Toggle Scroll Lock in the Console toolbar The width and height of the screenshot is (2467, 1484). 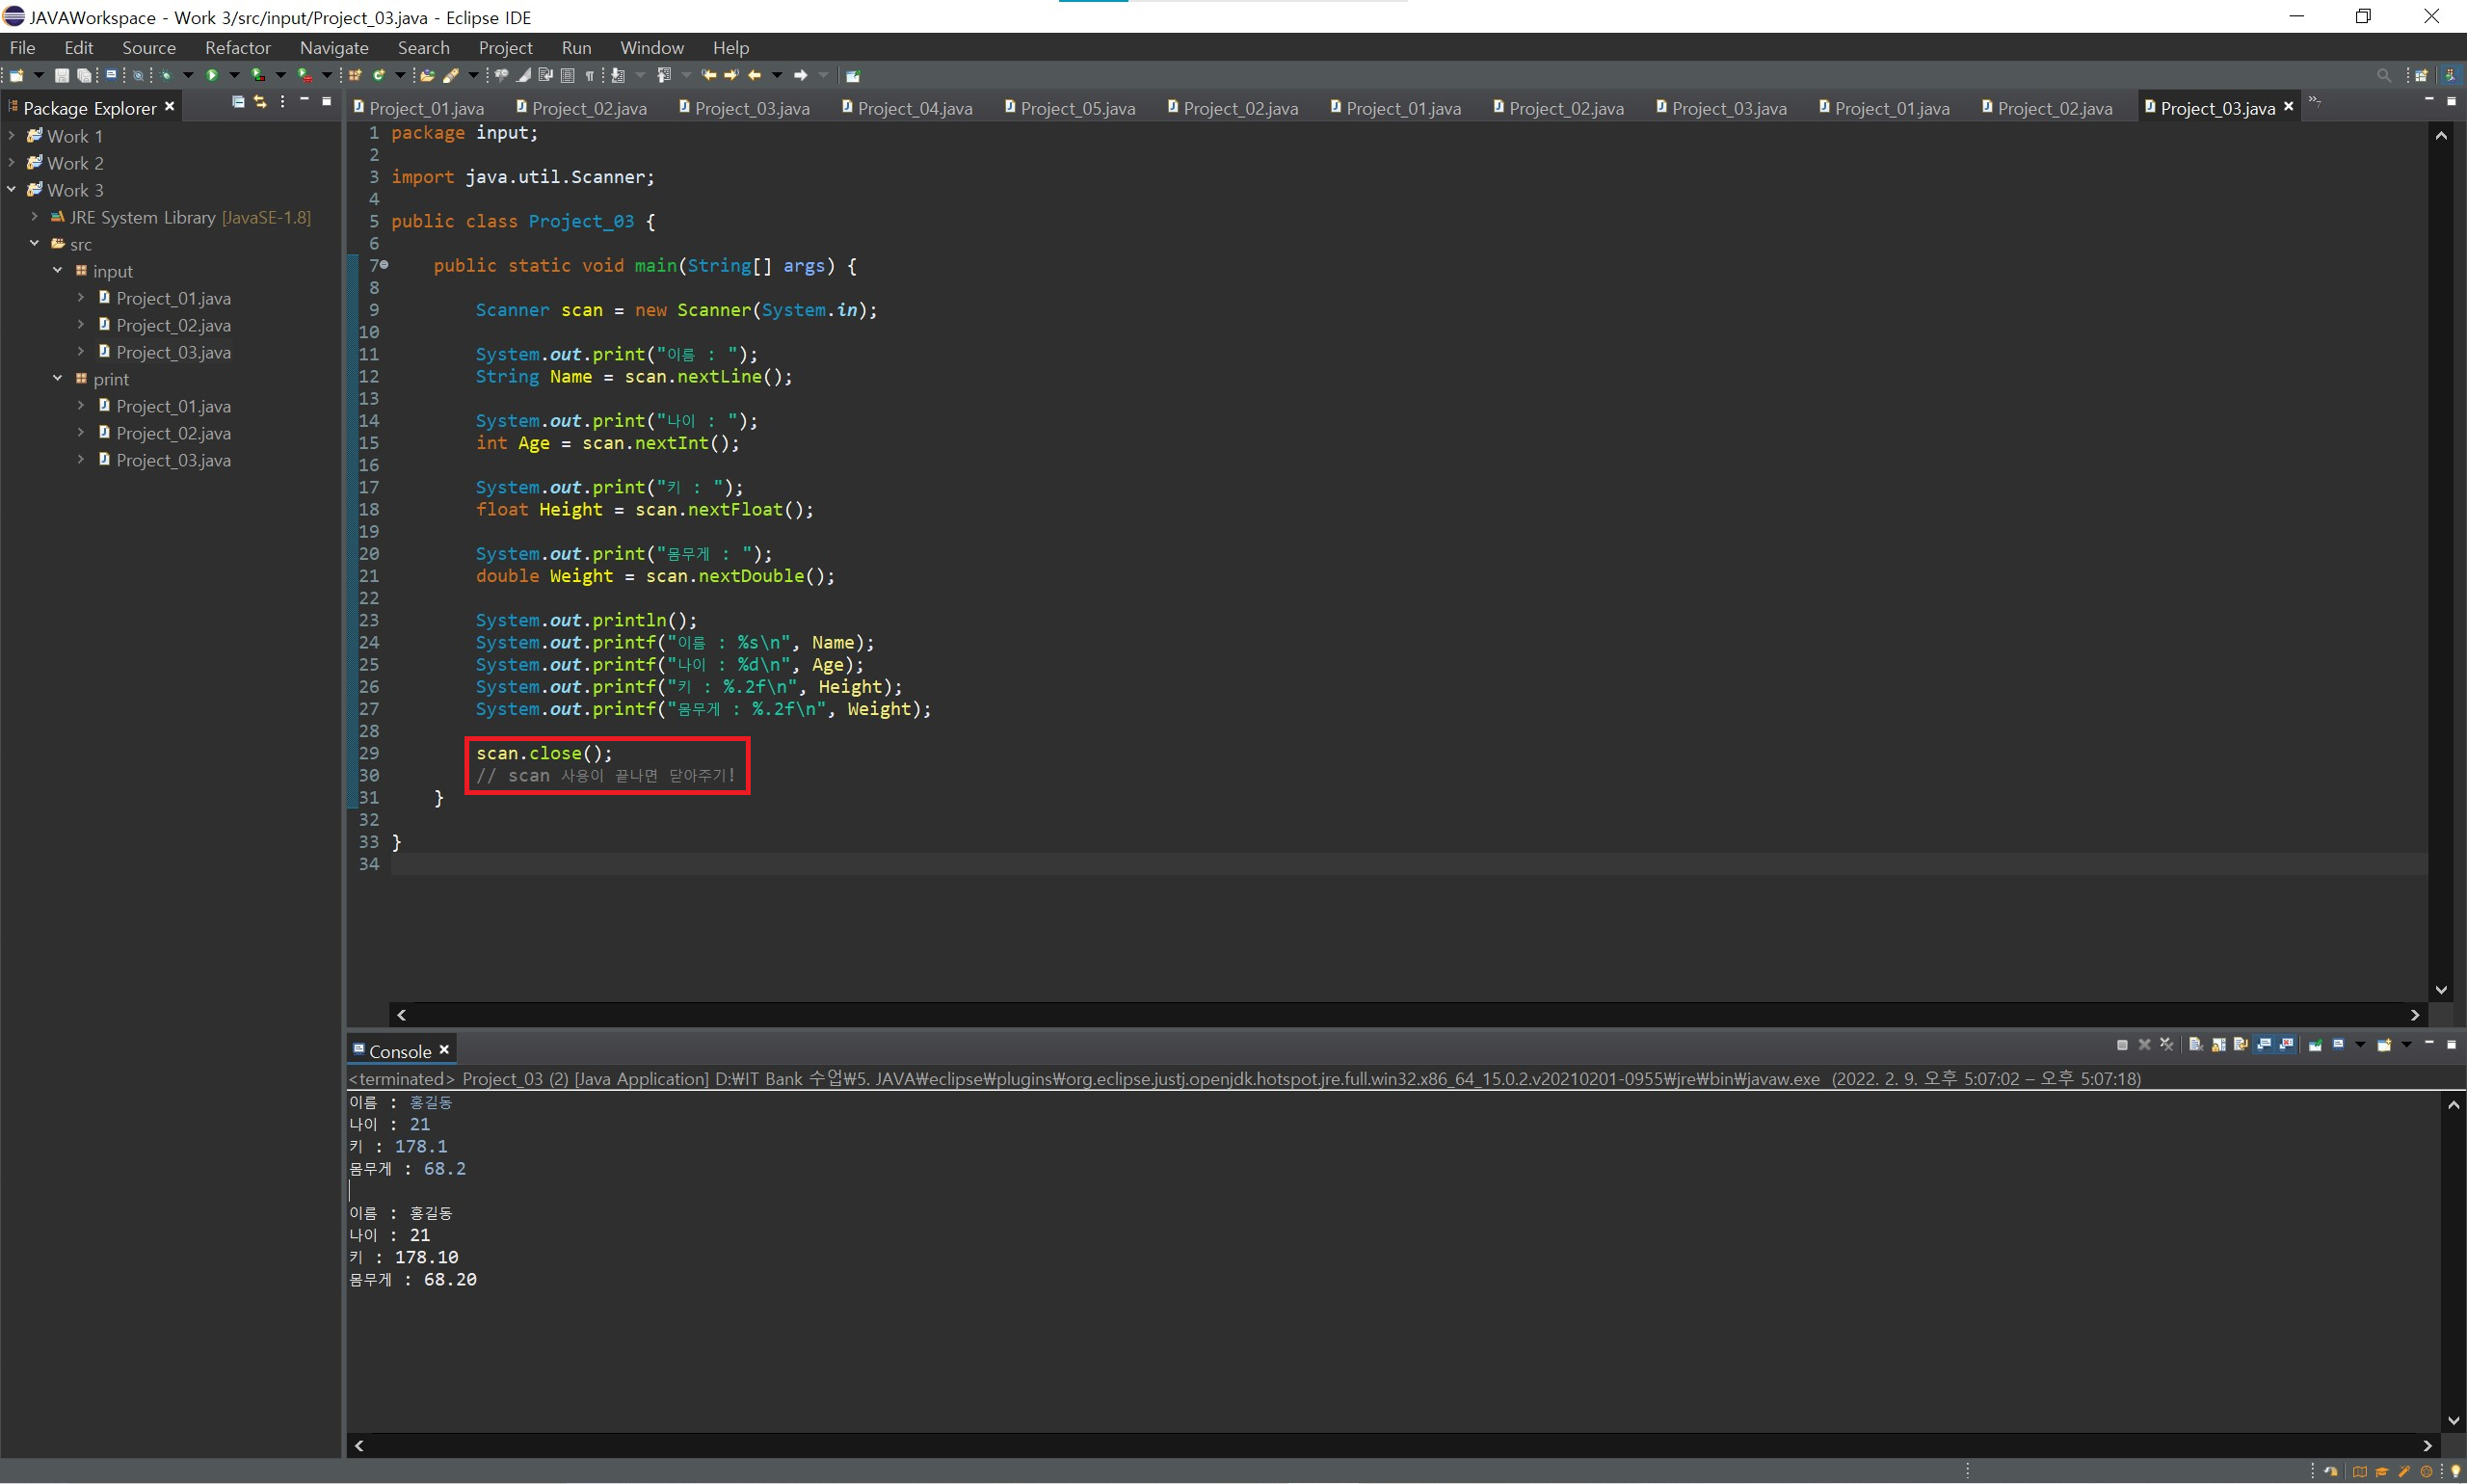(x=2218, y=1045)
